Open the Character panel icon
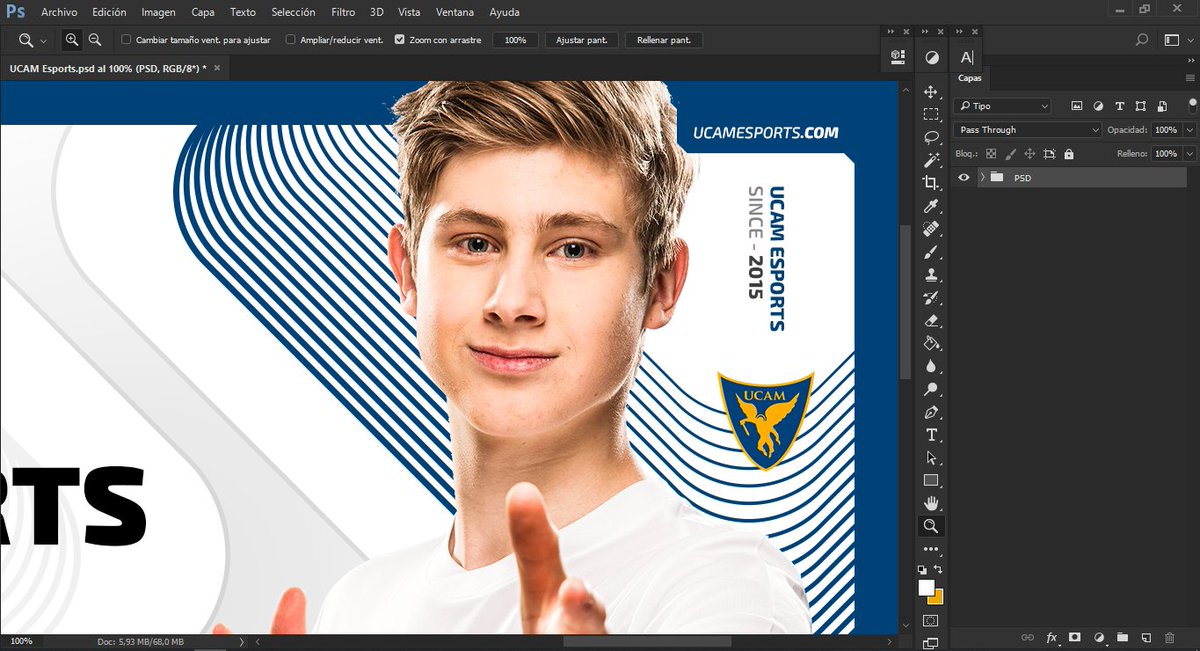Image resolution: width=1200 pixels, height=651 pixels. coord(966,58)
